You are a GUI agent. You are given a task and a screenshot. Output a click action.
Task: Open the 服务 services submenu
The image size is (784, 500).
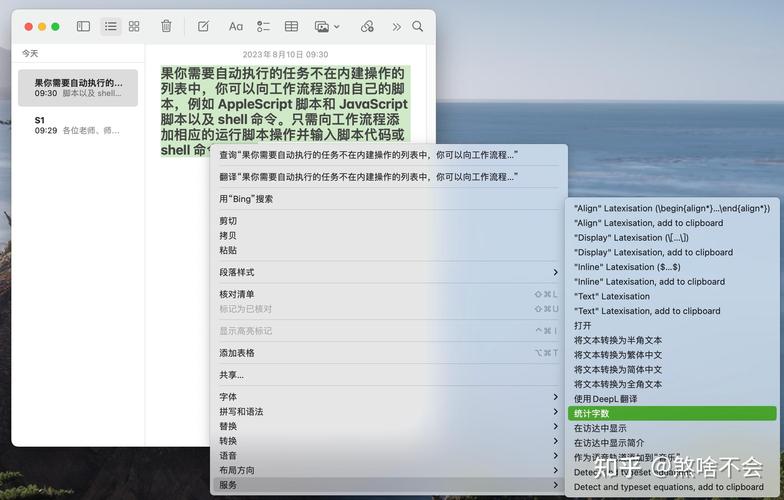point(388,484)
